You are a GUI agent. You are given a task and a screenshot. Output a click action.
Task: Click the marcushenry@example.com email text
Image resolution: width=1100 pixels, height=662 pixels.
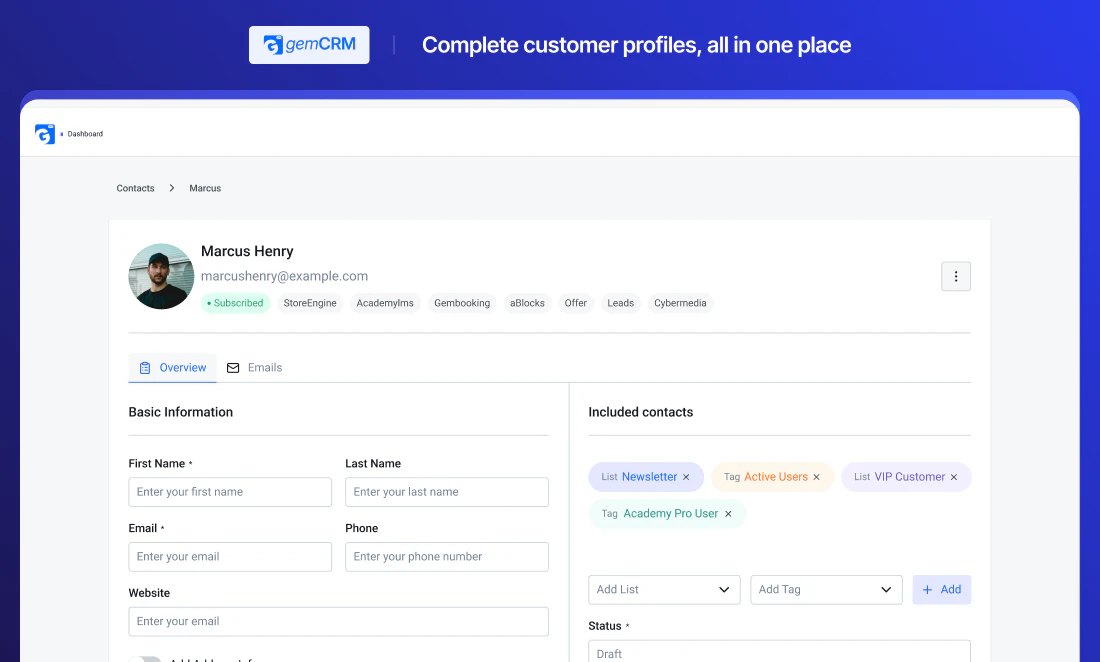(285, 276)
